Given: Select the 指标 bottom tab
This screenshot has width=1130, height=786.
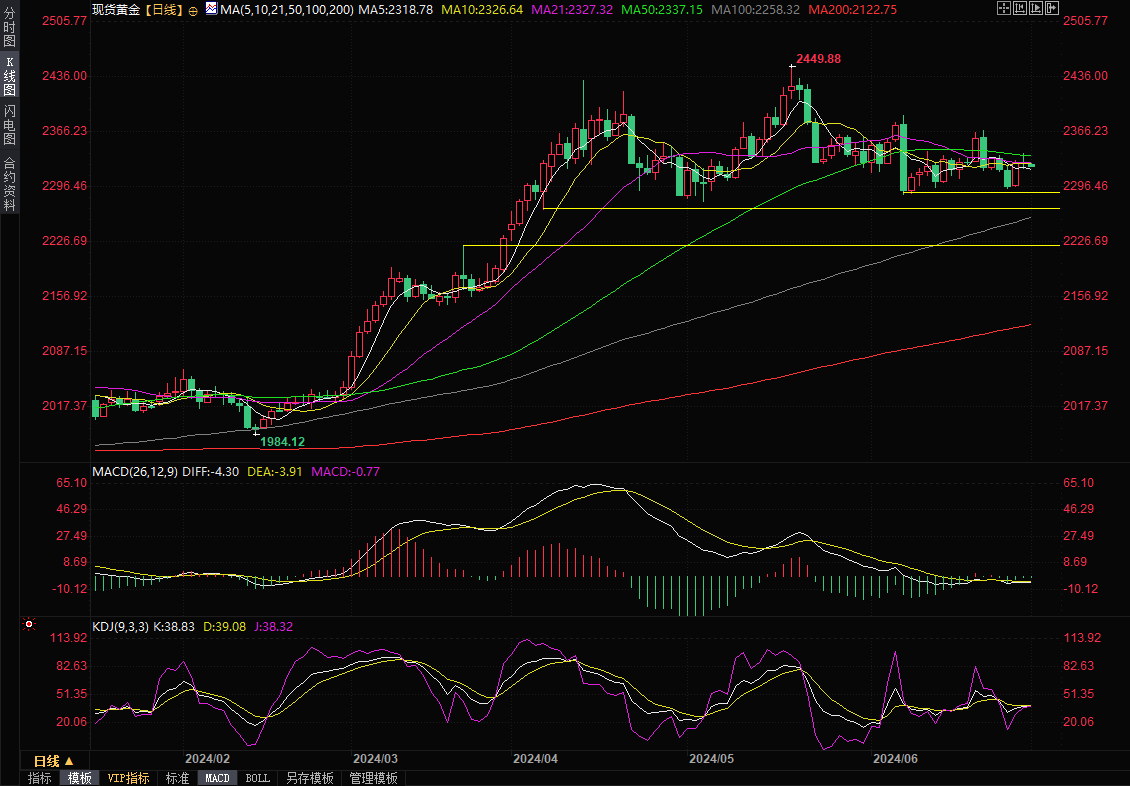Looking at the screenshot, I should (40, 778).
